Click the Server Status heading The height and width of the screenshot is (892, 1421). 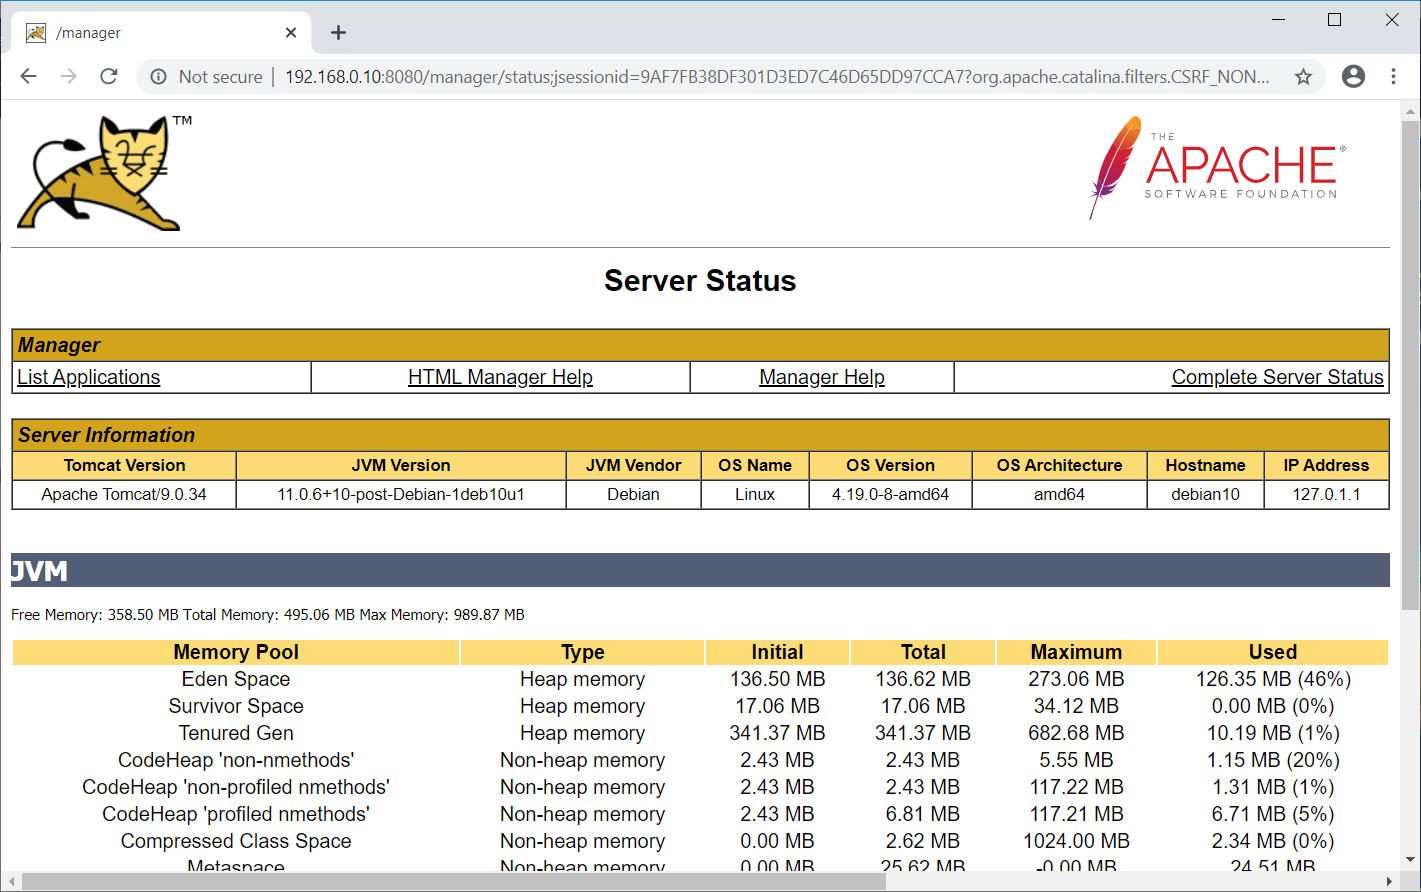tap(700, 281)
